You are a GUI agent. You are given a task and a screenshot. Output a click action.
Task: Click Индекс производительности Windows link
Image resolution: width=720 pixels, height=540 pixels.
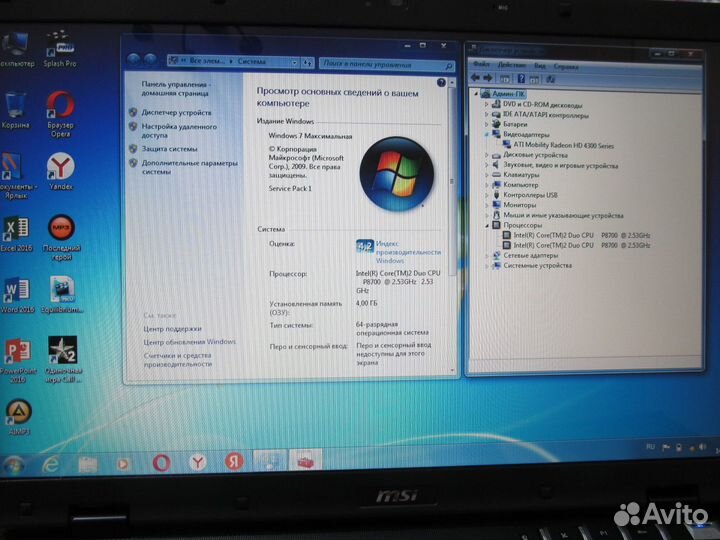408,252
